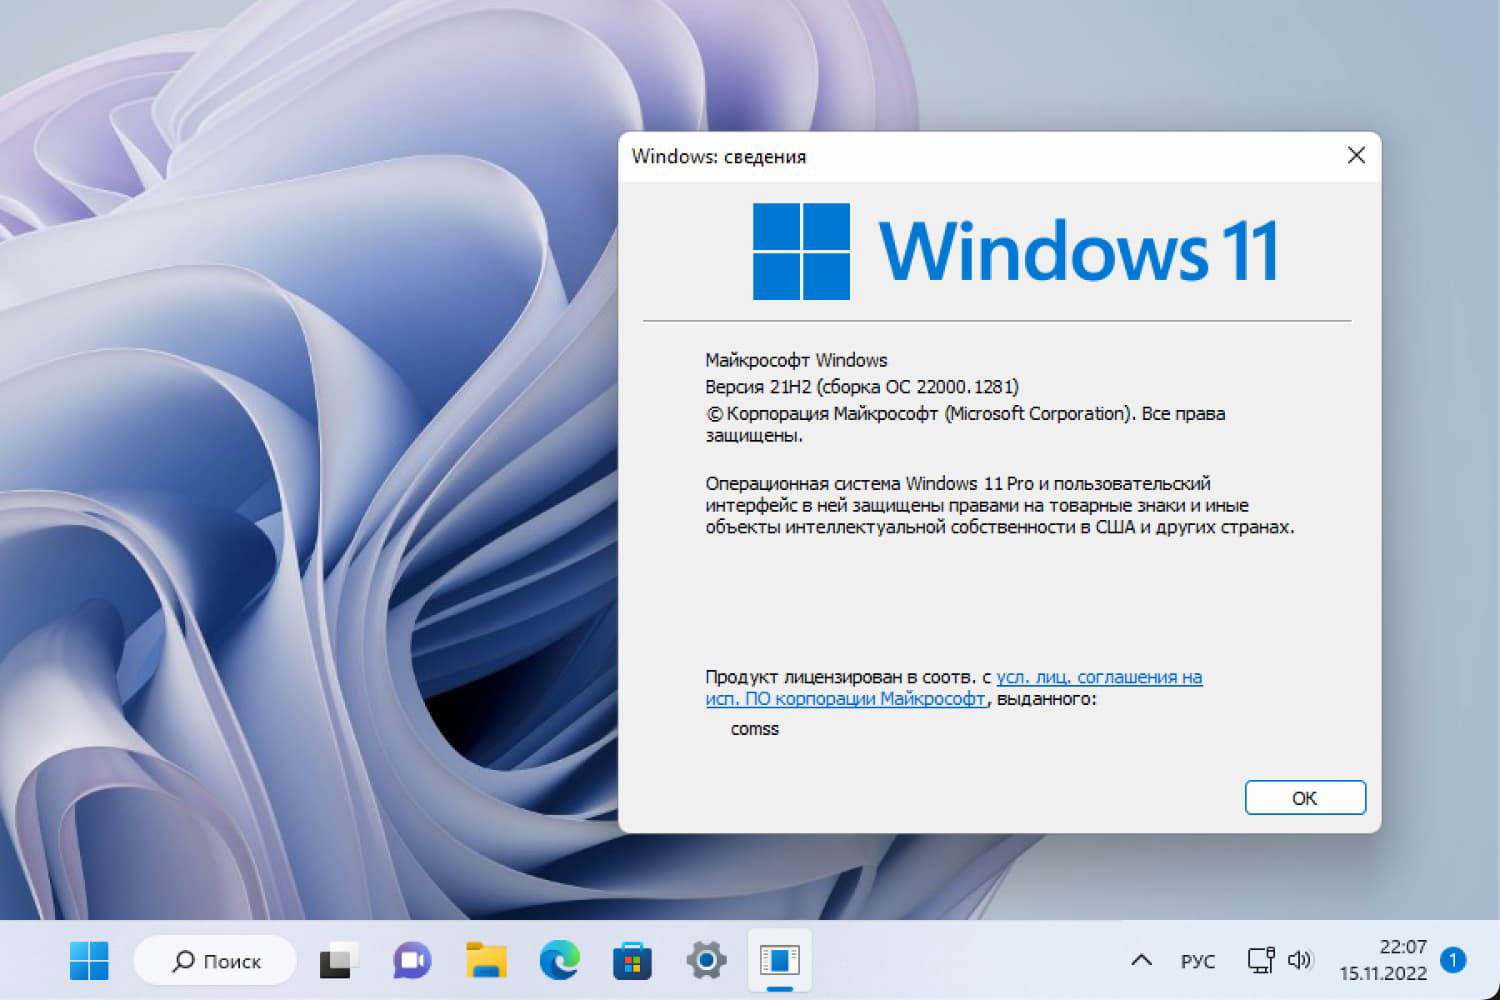Open Task View from the taskbar

click(x=339, y=961)
